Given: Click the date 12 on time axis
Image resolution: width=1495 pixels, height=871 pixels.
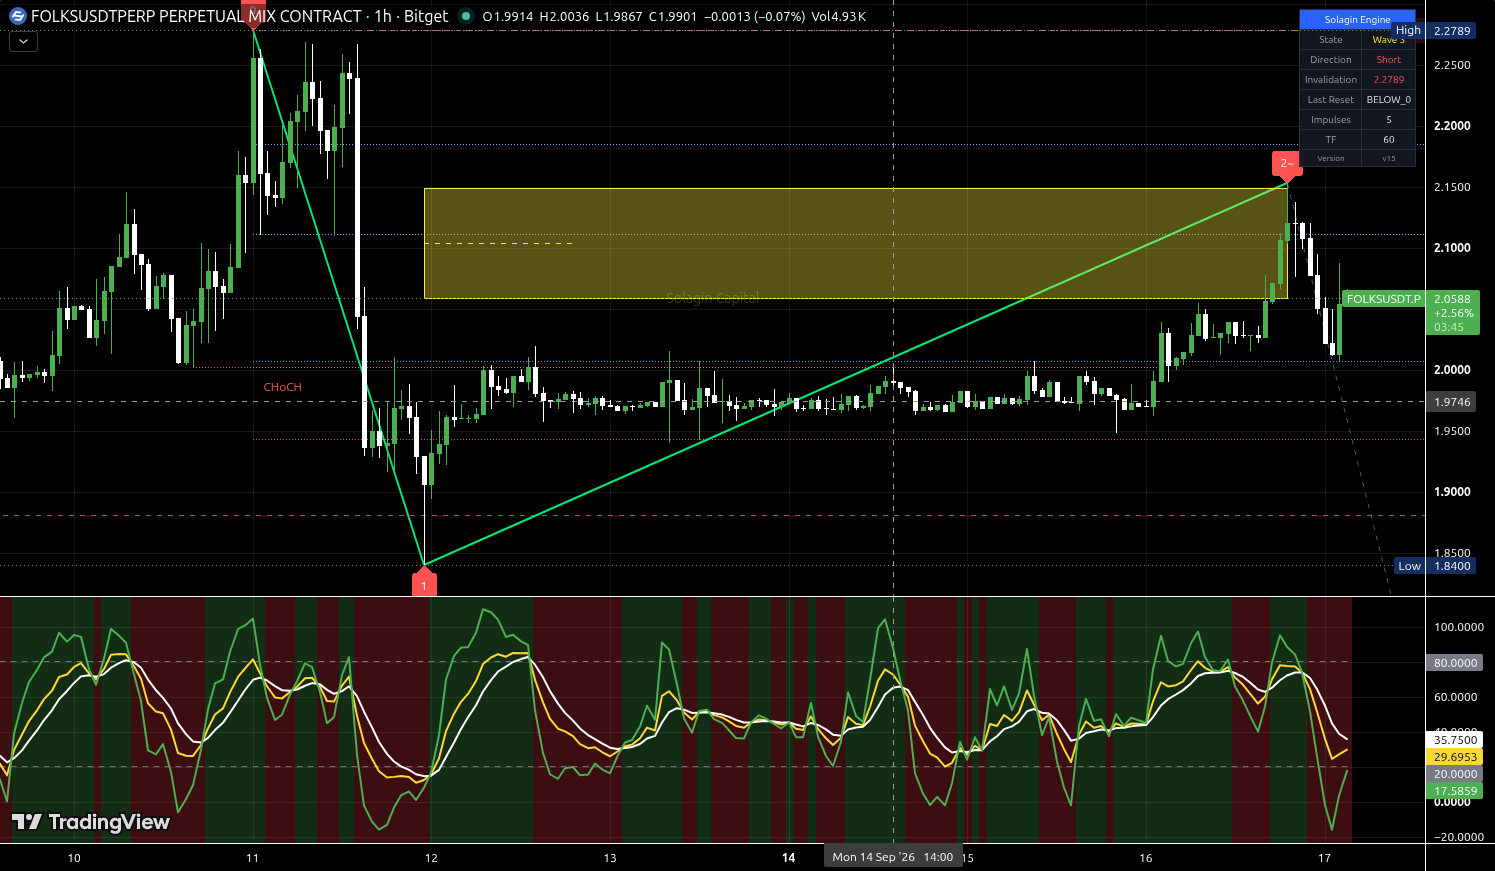Looking at the screenshot, I should [x=431, y=858].
